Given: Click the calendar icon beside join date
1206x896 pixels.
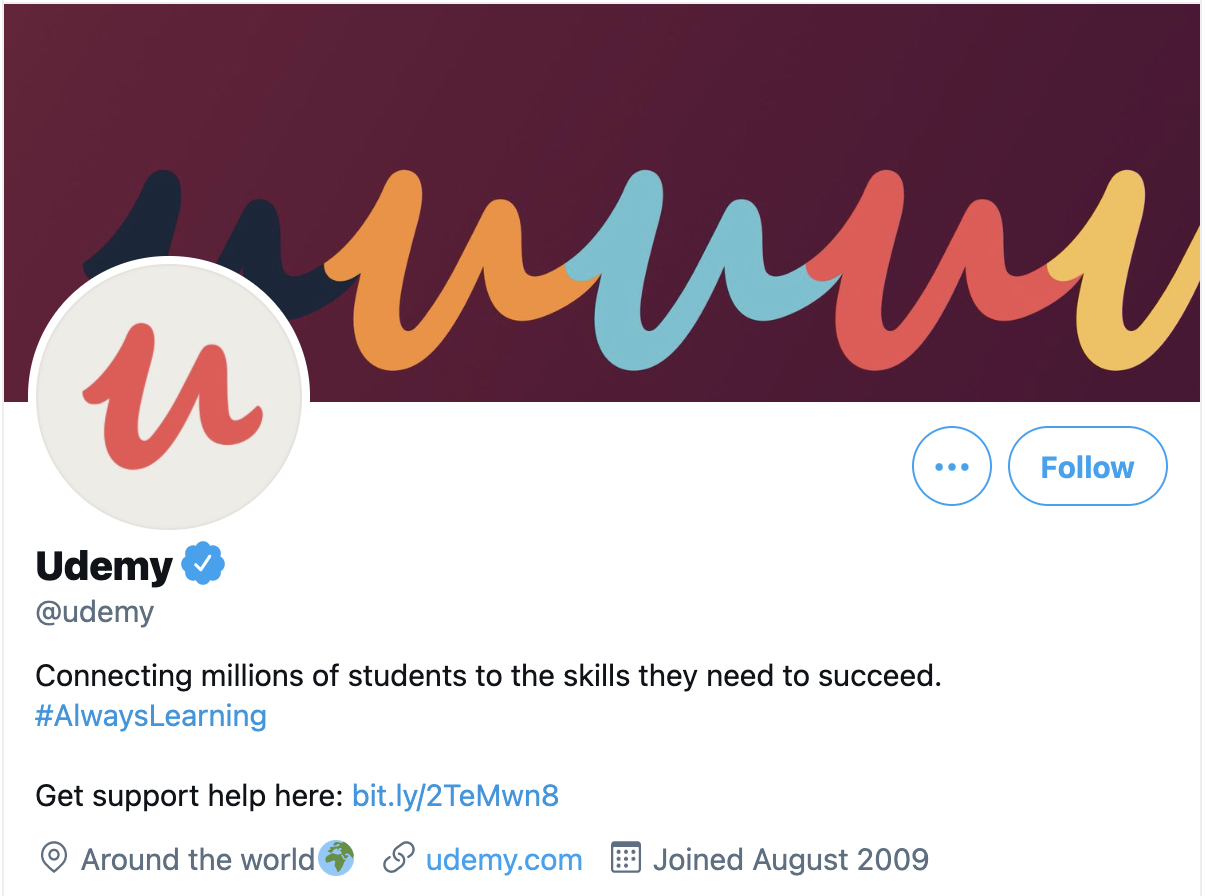Looking at the screenshot, I should tap(625, 858).
